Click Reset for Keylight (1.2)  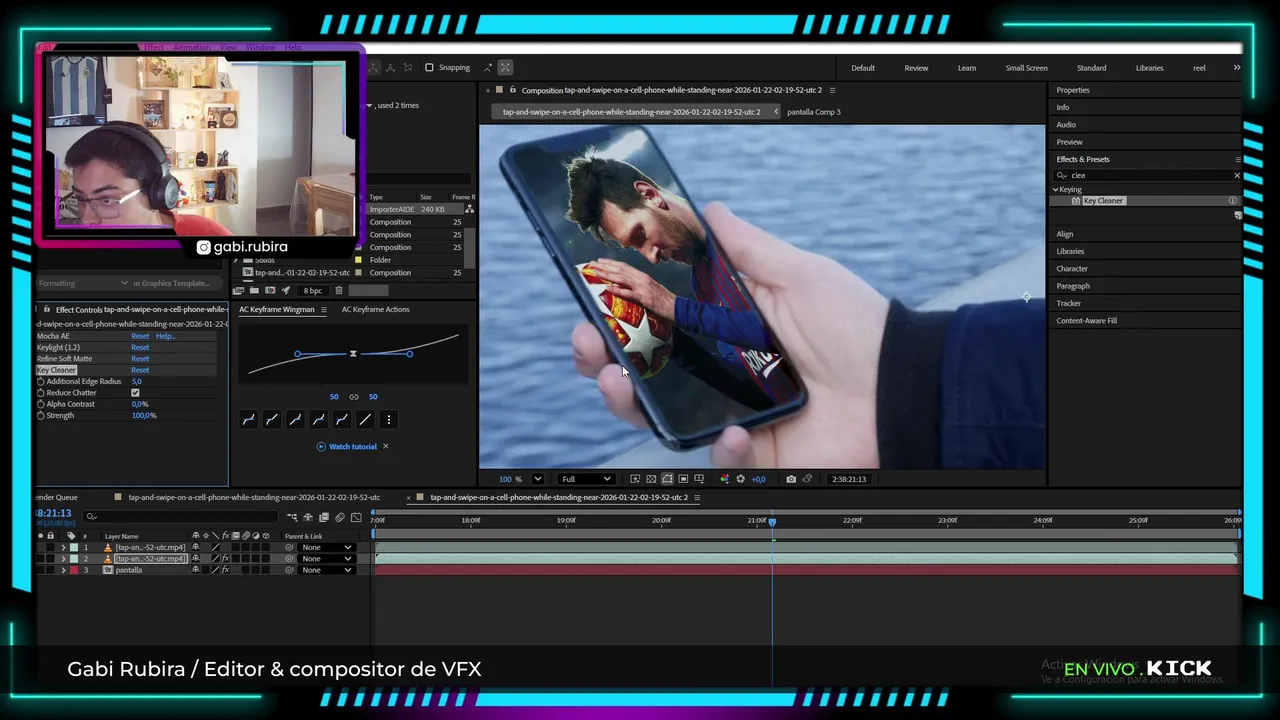point(140,347)
